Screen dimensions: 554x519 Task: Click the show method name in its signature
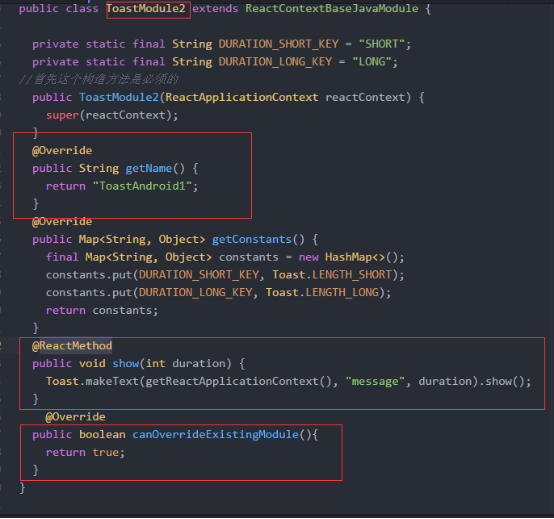tap(125, 363)
